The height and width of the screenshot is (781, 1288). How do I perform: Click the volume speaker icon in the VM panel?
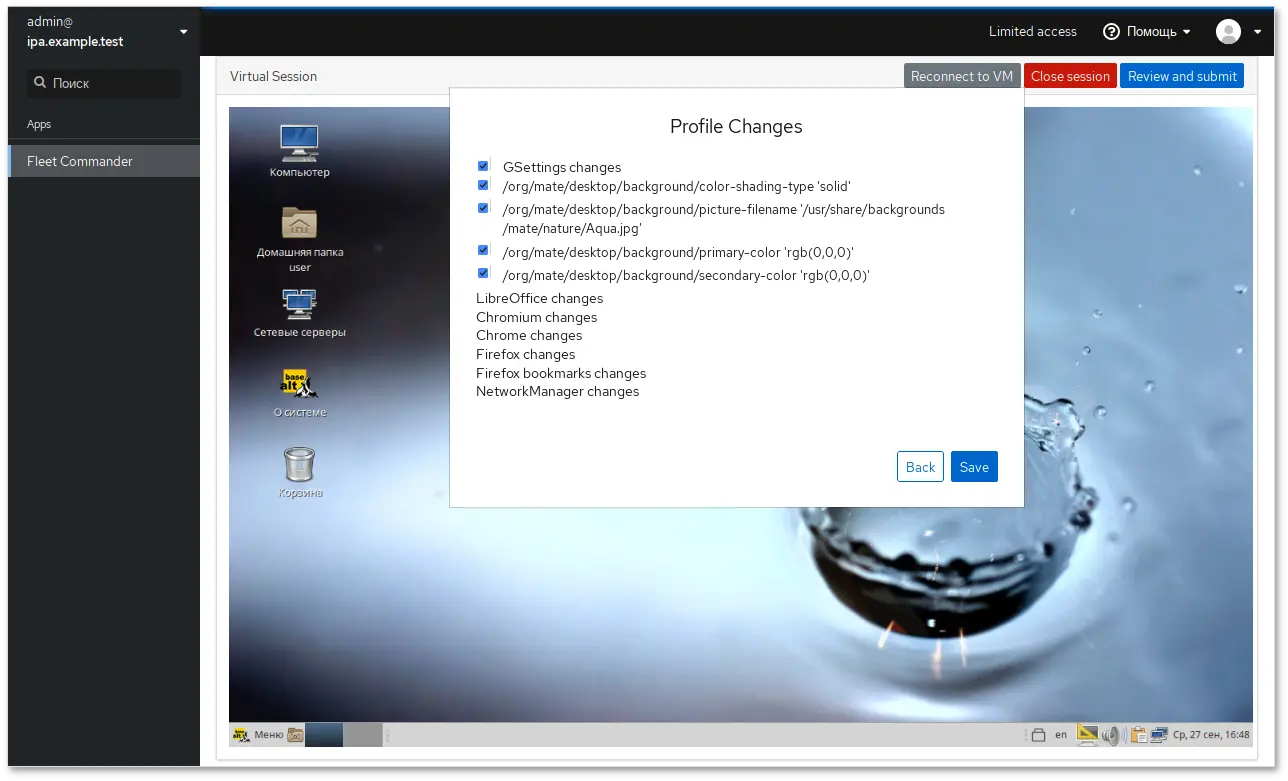[x=1111, y=735]
